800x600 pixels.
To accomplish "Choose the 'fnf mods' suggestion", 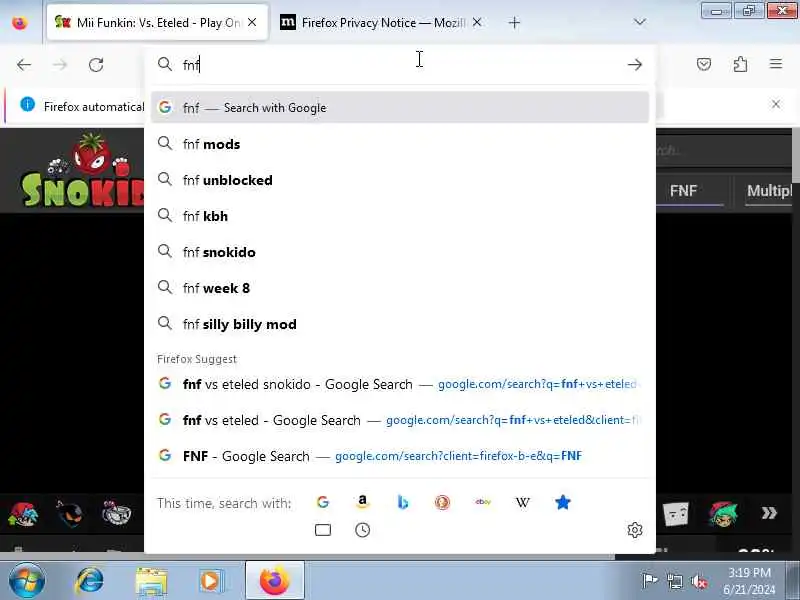I will tap(400, 144).
